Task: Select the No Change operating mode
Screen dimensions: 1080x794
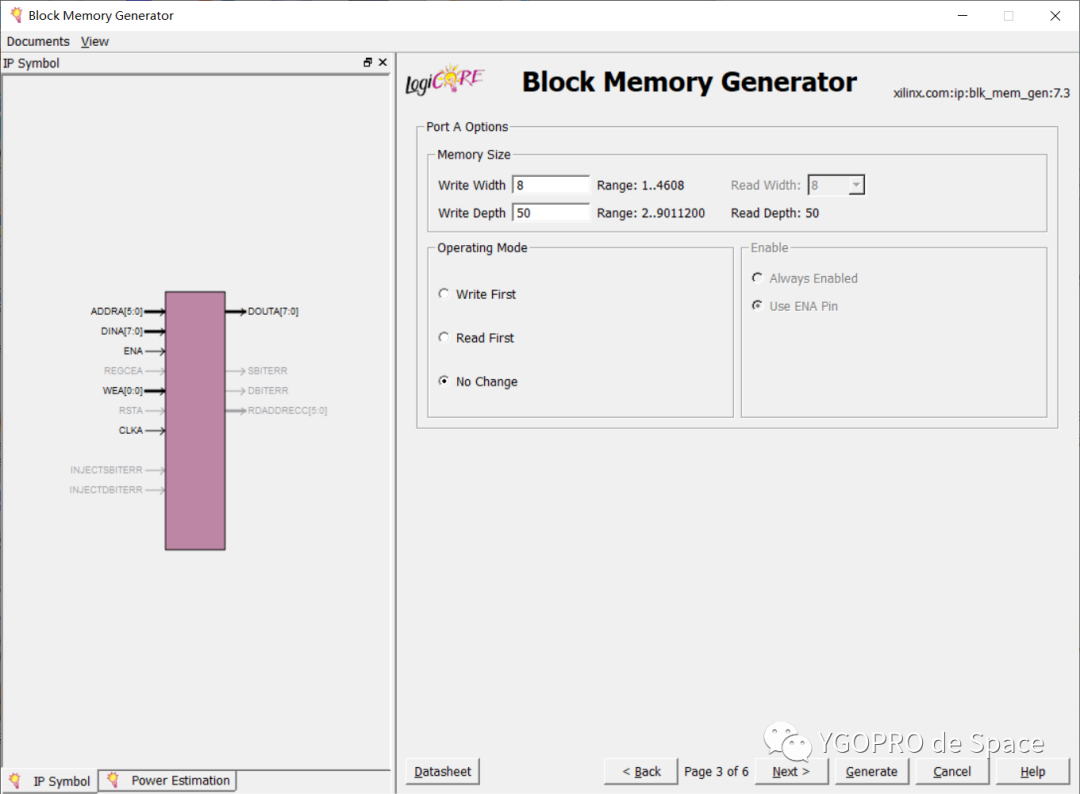Action: [x=444, y=381]
